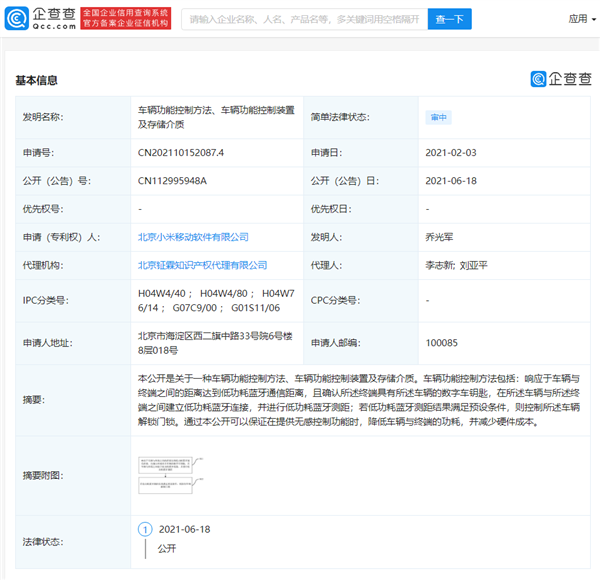Click the 基本信息 section heading
This screenshot has width=600, height=580.
point(36,80)
